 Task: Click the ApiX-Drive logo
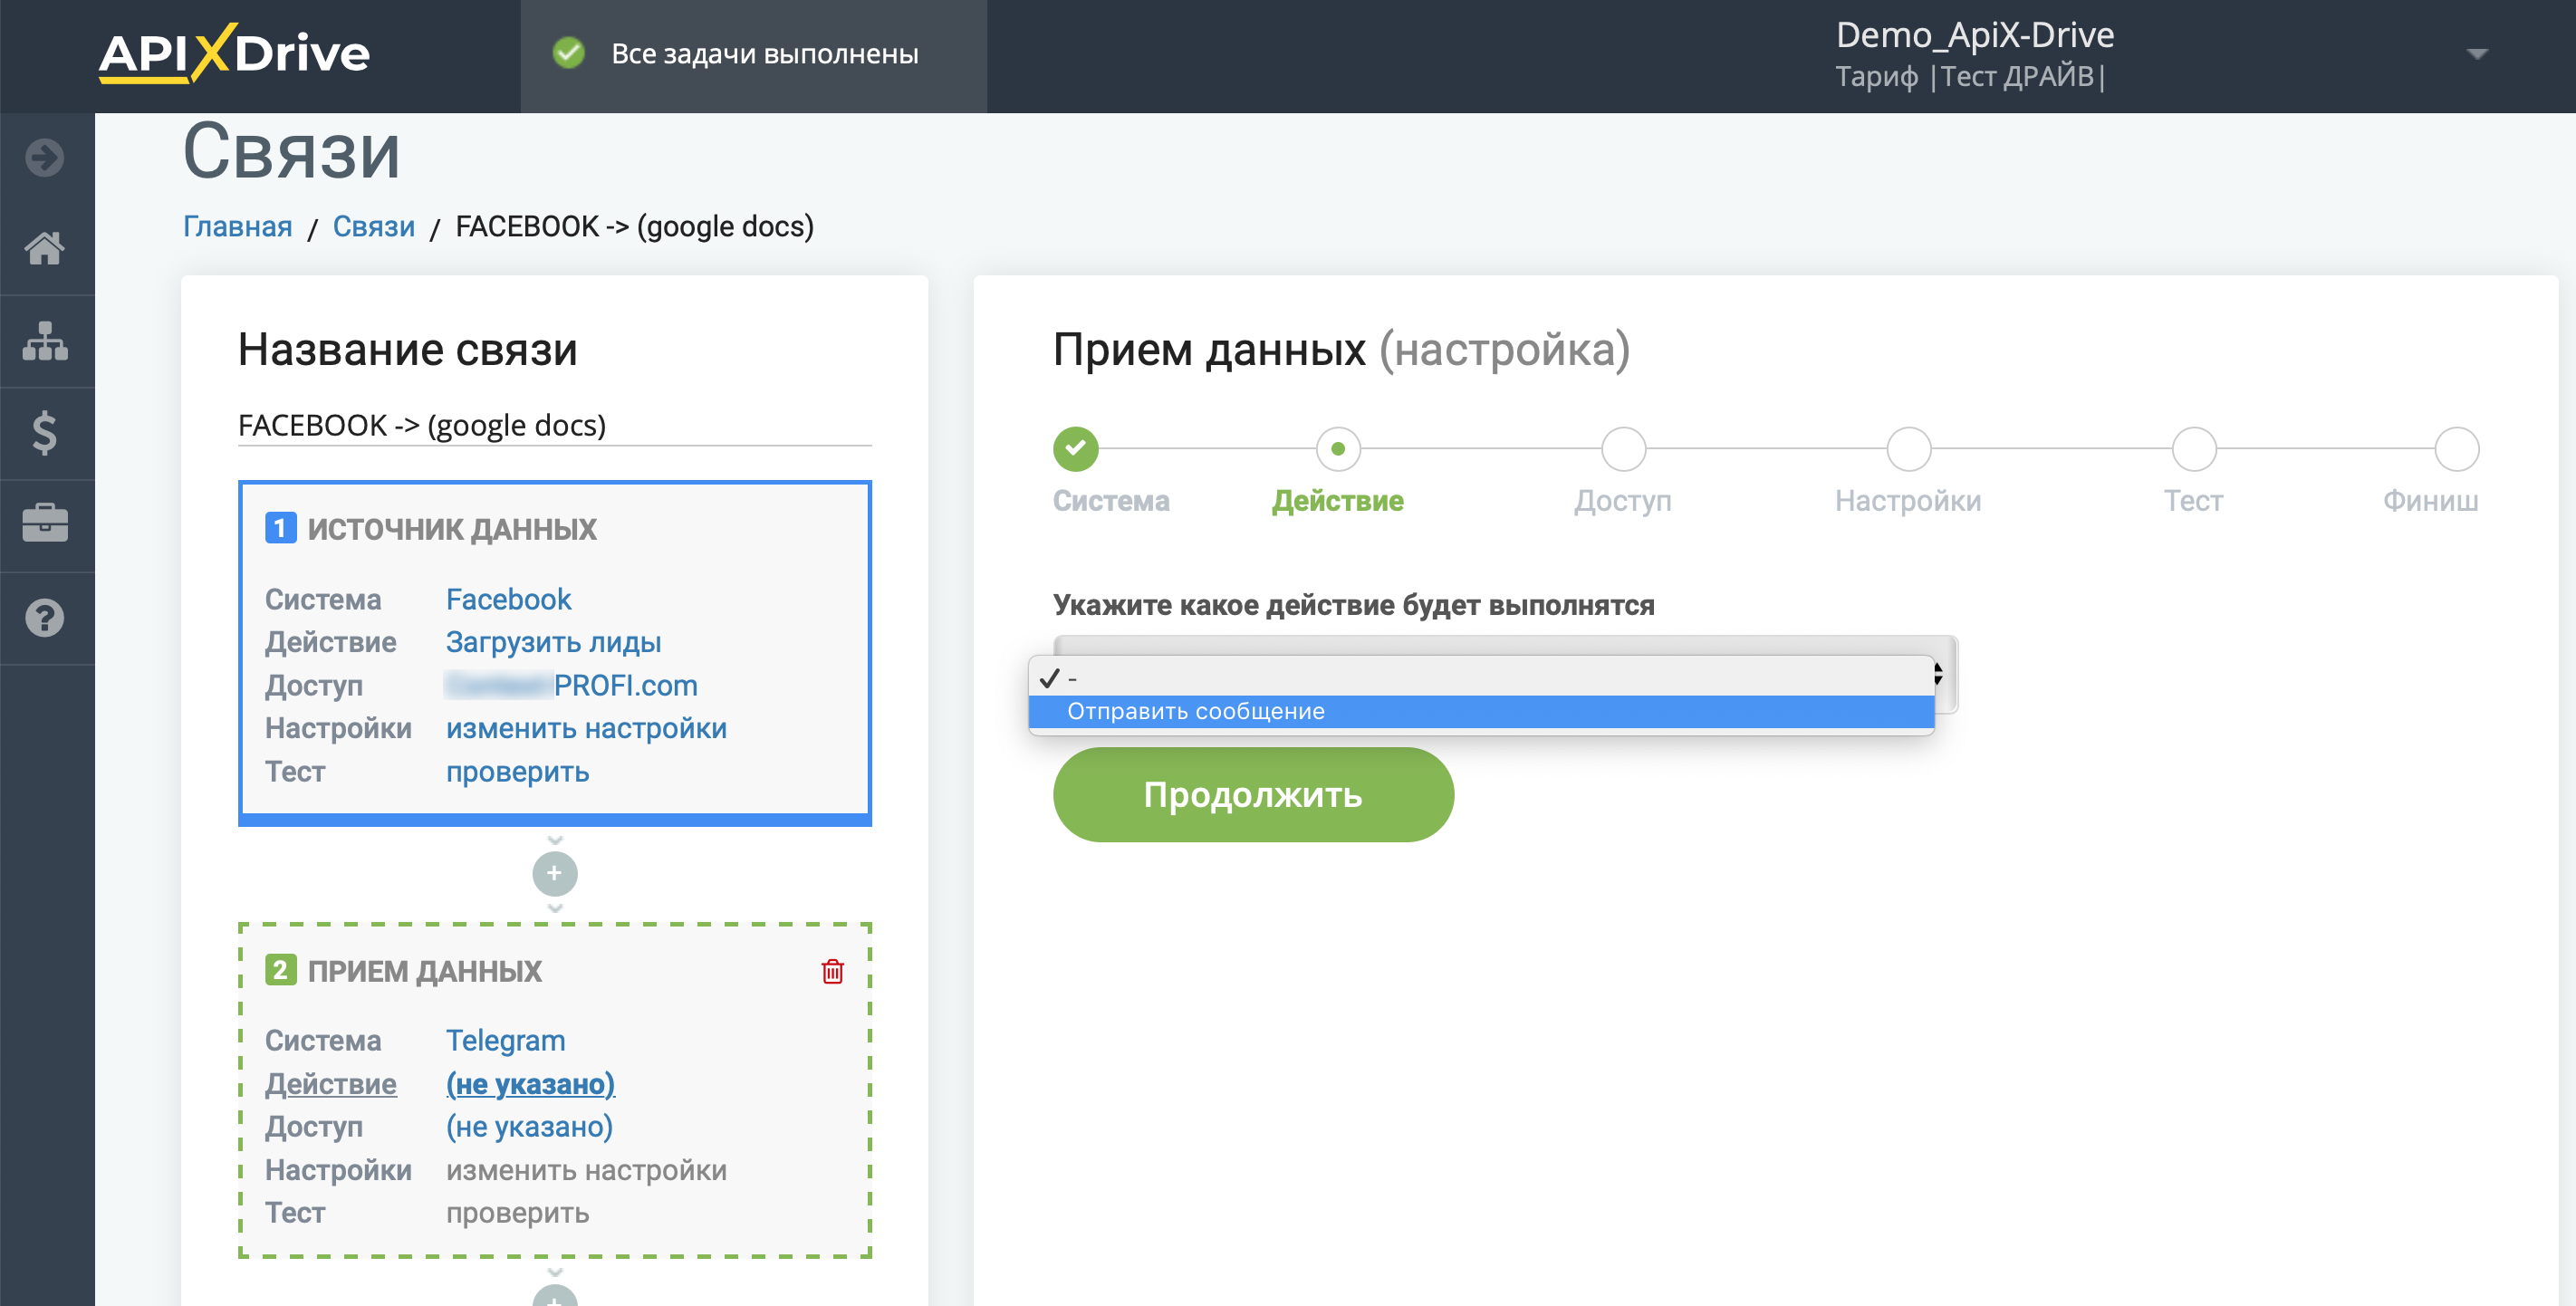(234, 54)
